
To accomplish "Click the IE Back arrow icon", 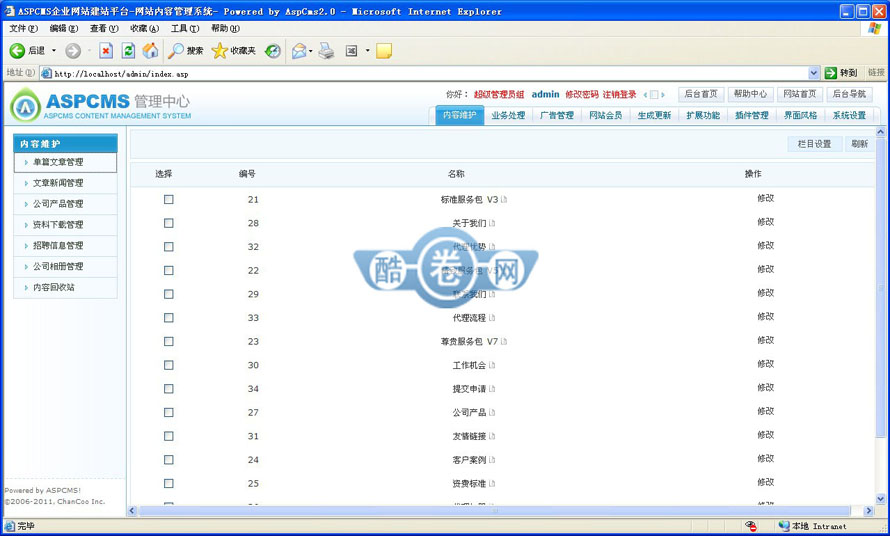I will [17, 51].
